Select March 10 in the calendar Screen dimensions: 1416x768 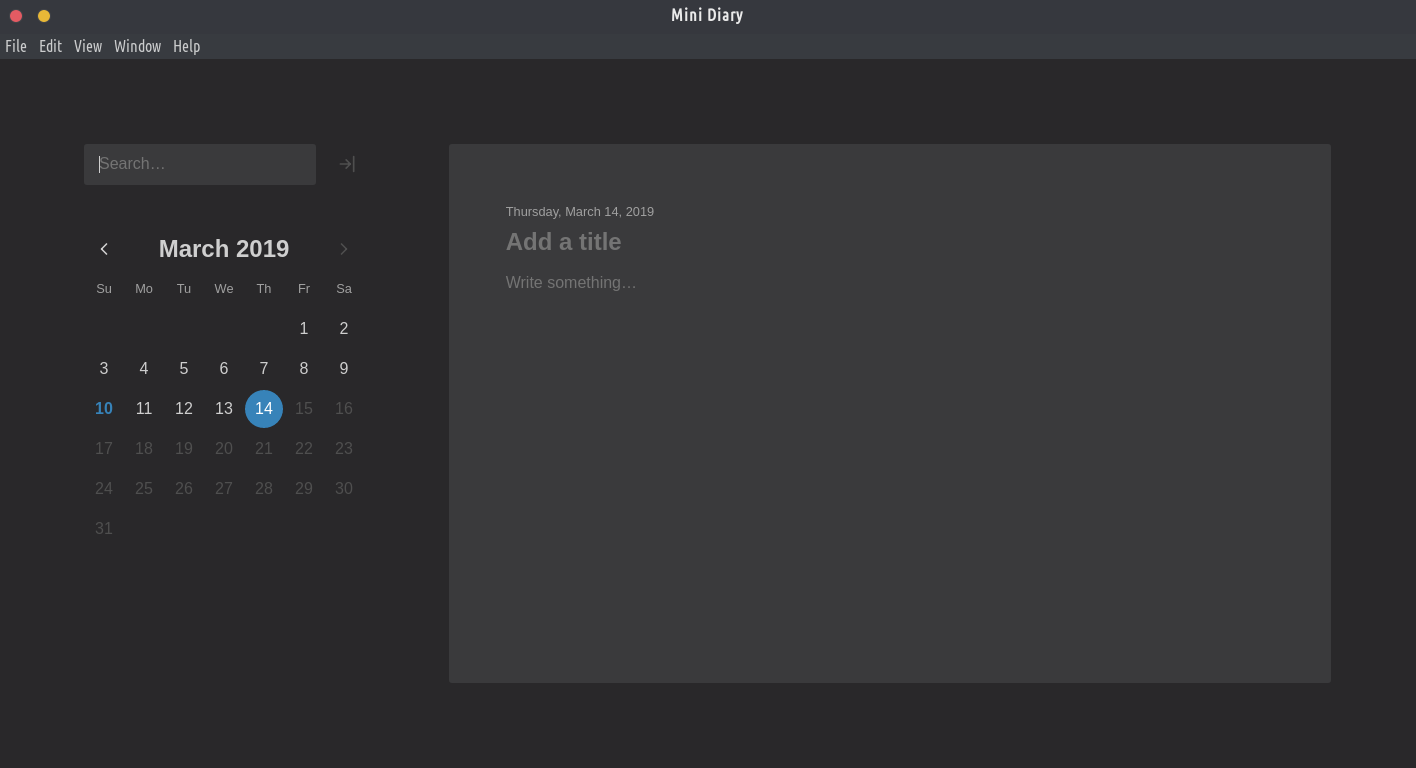pos(104,409)
